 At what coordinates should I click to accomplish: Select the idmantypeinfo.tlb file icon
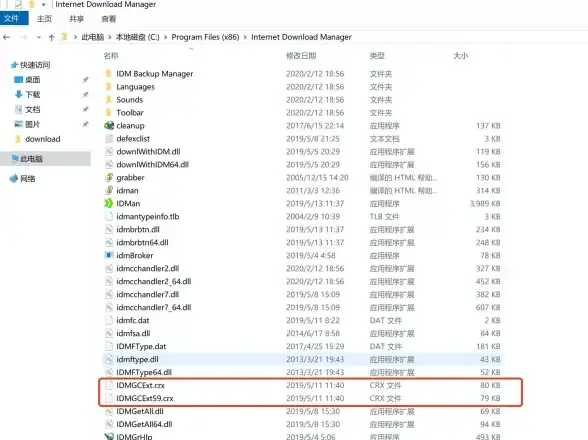tap(109, 216)
